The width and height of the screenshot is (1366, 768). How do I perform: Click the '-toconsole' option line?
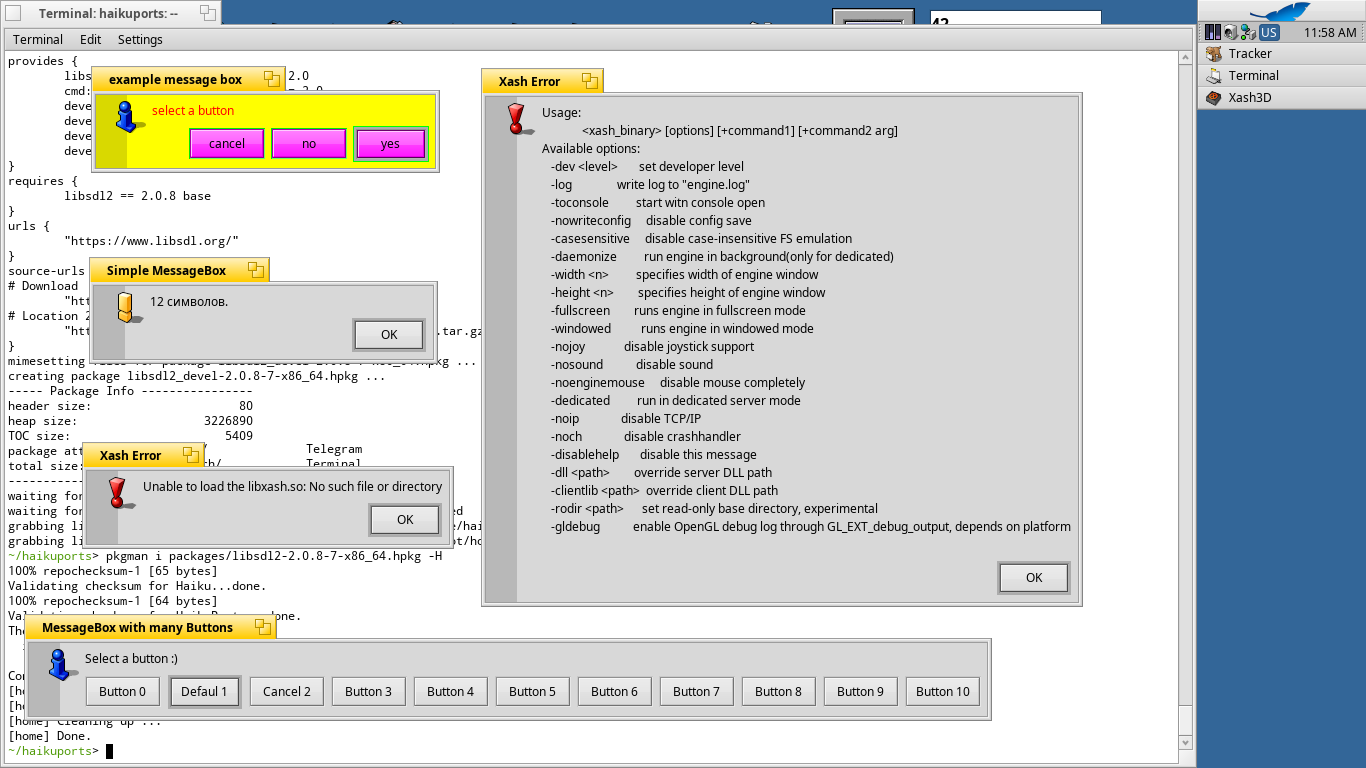pos(658,203)
